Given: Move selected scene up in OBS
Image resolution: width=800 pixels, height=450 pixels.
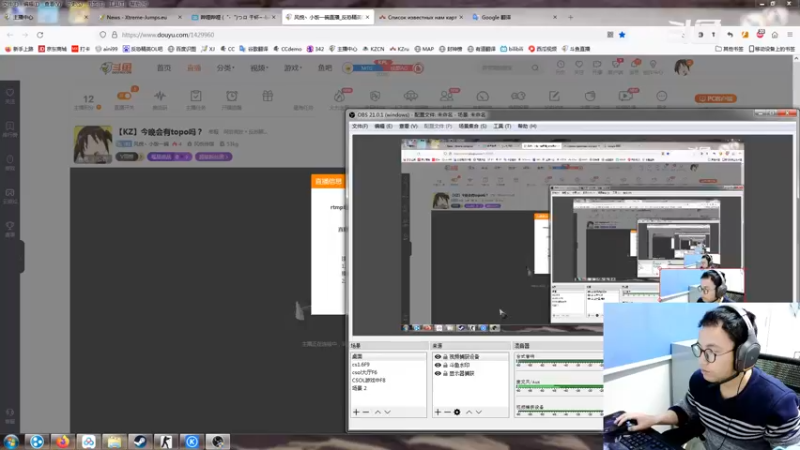Looking at the screenshot, I should pyautogui.click(x=378, y=412).
